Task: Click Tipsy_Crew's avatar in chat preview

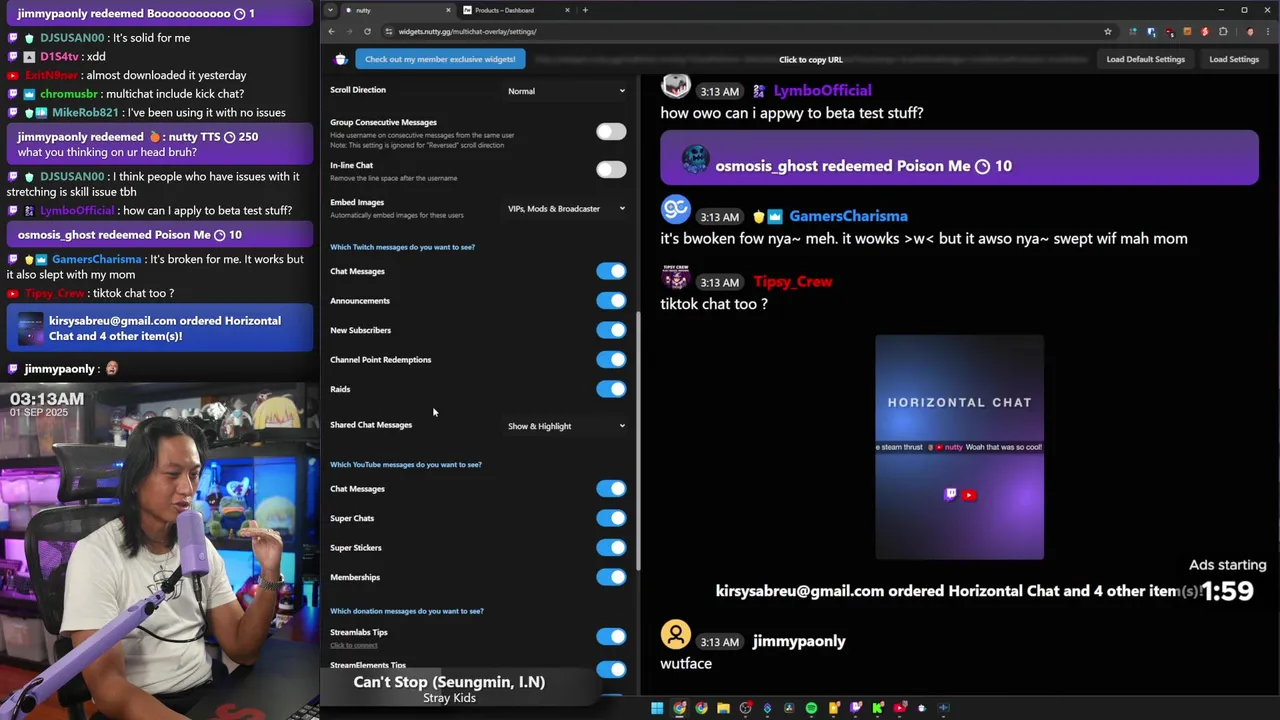Action: [676, 275]
